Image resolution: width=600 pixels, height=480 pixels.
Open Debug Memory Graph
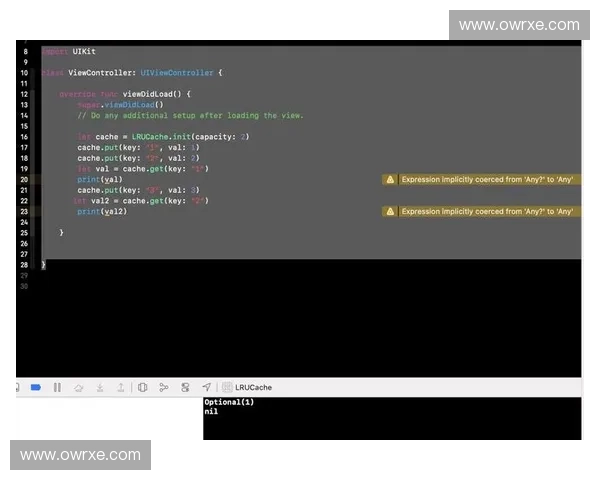(x=164, y=387)
